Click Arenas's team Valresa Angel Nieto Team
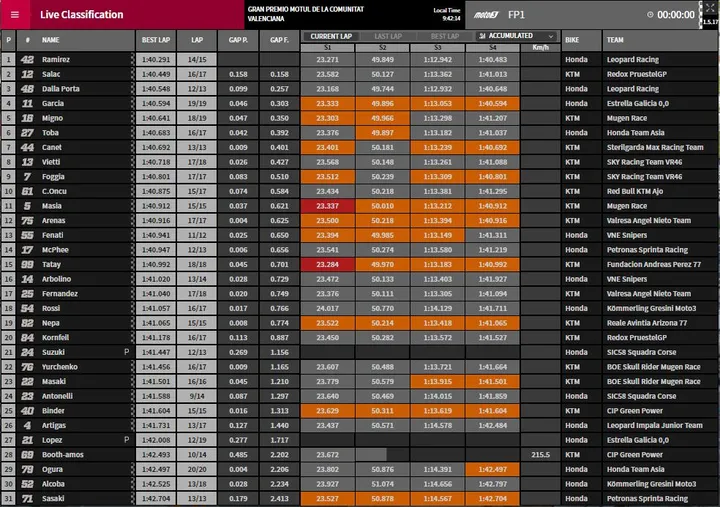 tap(648, 220)
